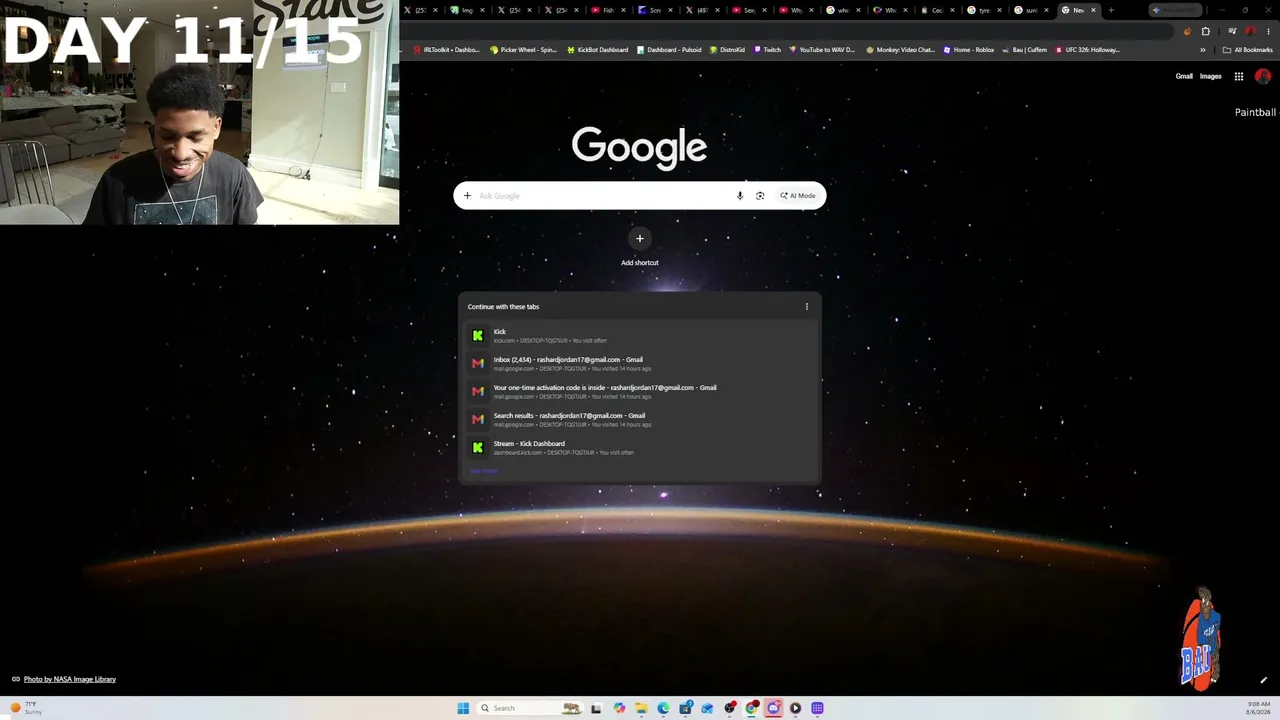The height and width of the screenshot is (720, 1280).
Task: Click the taskbar clock and date
Action: coord(1258,708)
